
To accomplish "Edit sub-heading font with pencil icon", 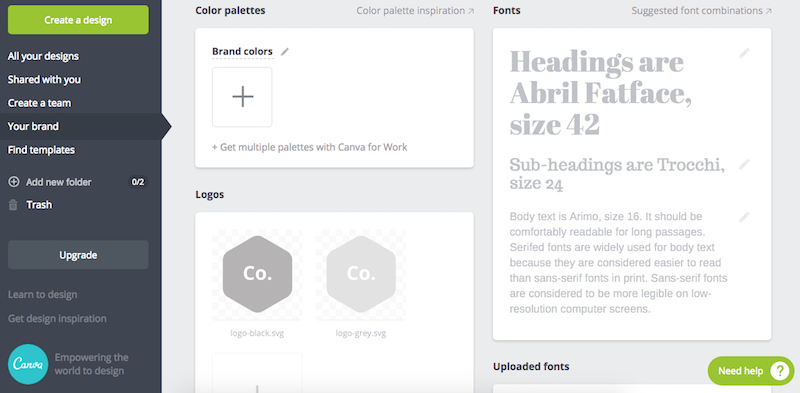I will click(x=744, y=164).
